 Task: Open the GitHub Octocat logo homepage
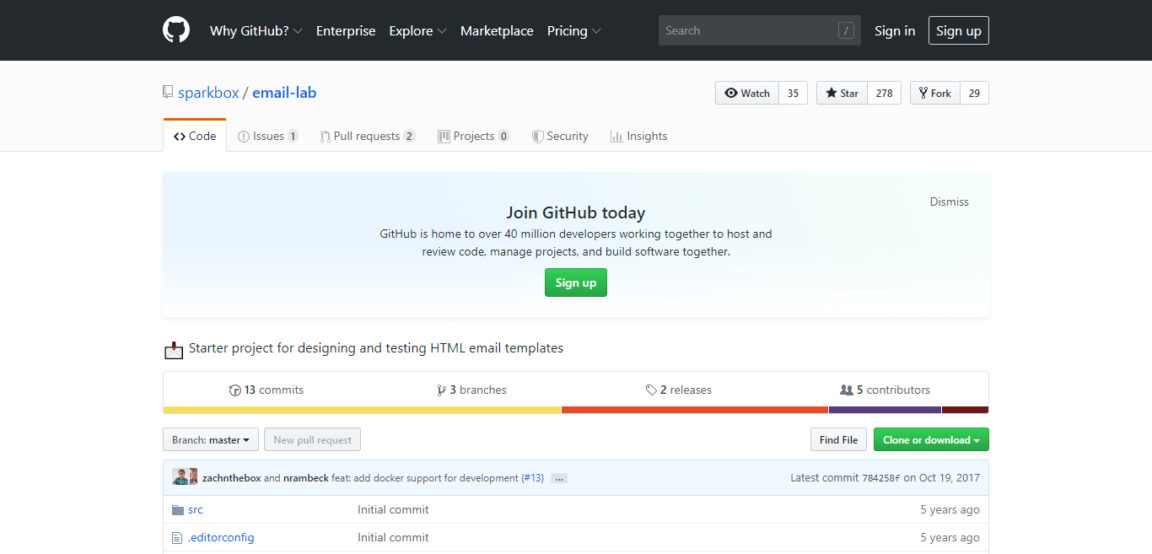[176, 30]
